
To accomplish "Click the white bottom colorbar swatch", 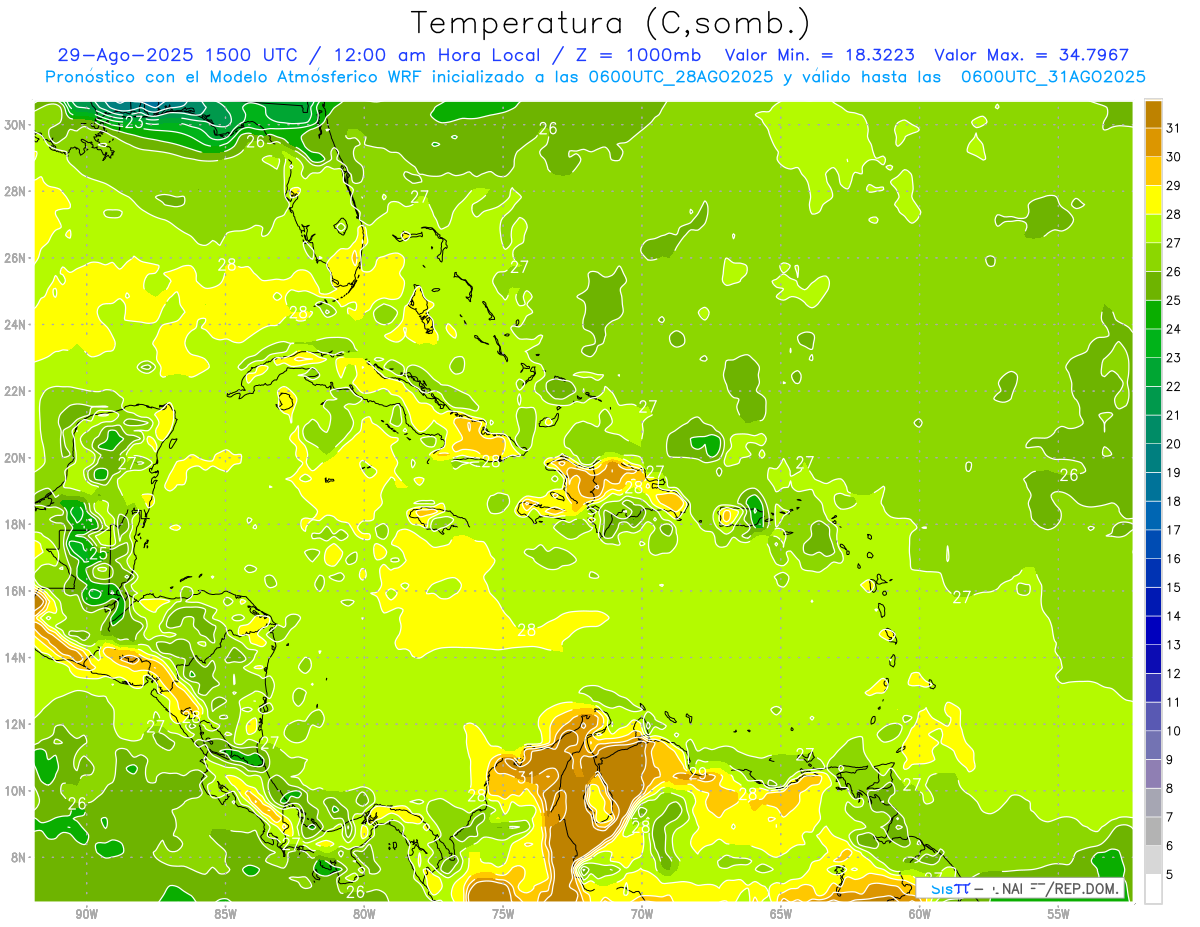I will pyautogui.click(x=1153, y=888).
